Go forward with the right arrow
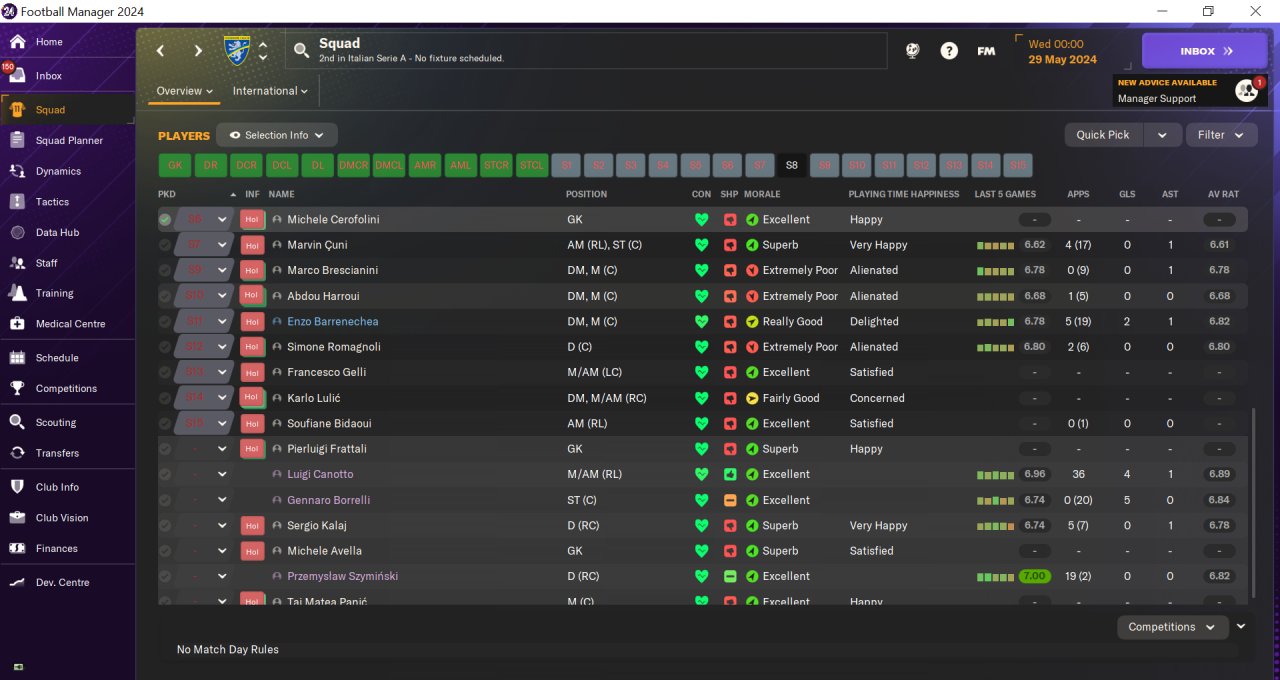This screenshot has height=680, width=1280. tap(198, 51)
